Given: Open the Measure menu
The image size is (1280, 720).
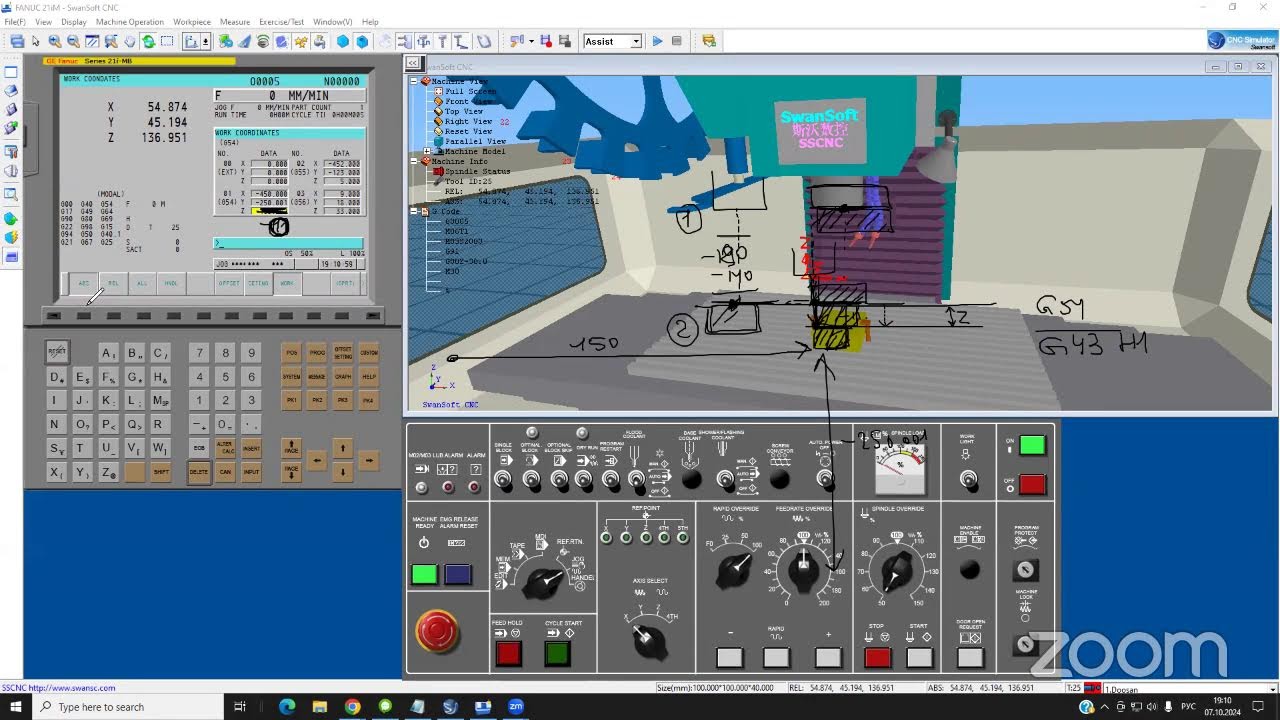Looking at the screenshot, I should pyautogui.click(x=235, y=21).
